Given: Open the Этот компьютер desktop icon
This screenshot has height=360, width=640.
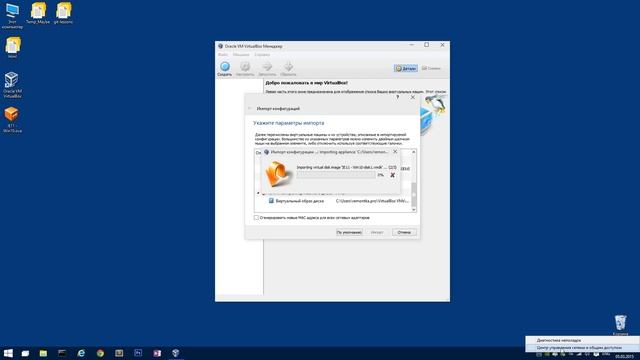Looking at the screenshot, I should point(12,16).
